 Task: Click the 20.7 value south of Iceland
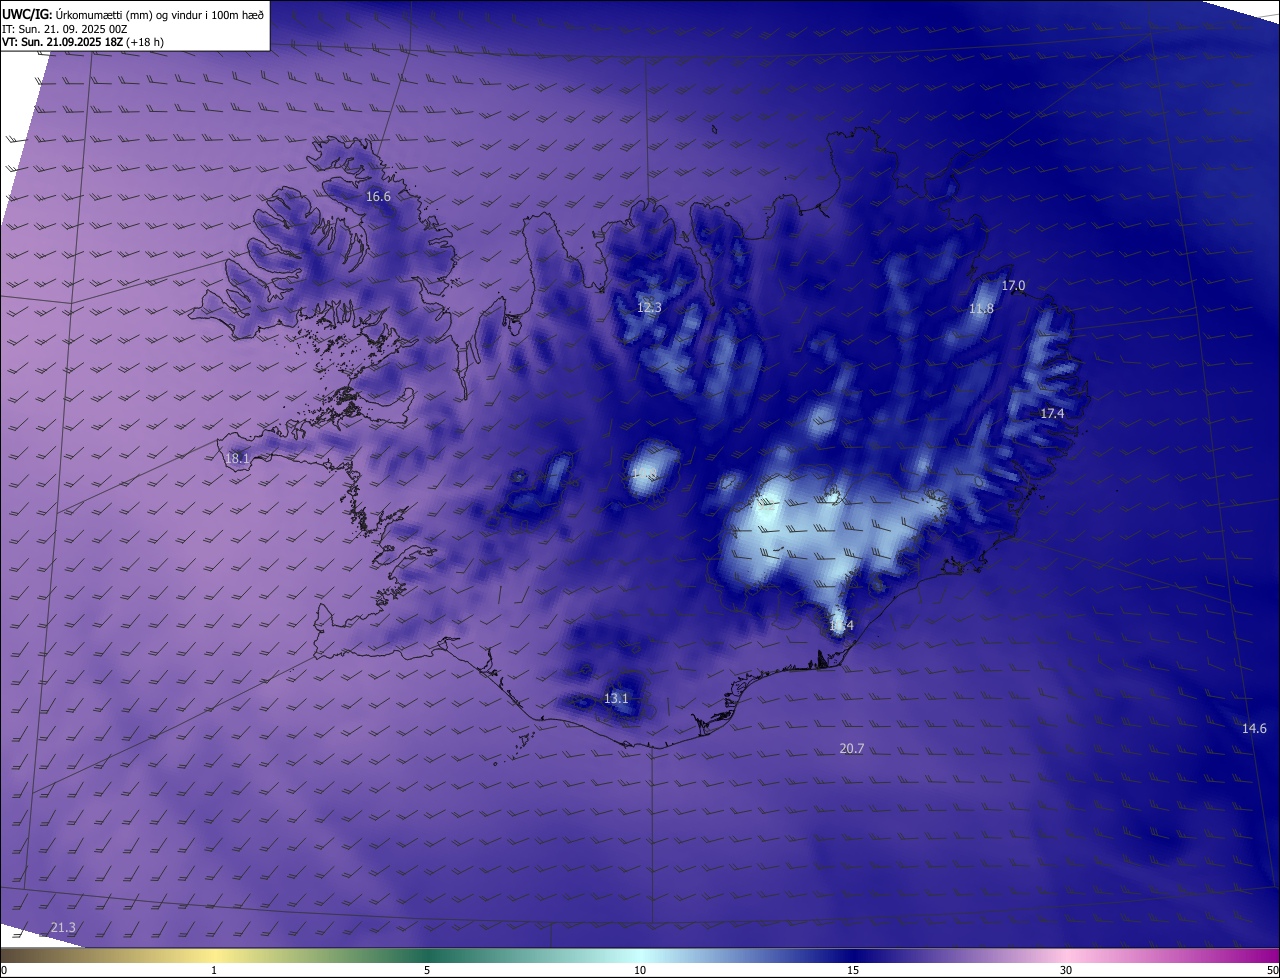tap(851, 748)
